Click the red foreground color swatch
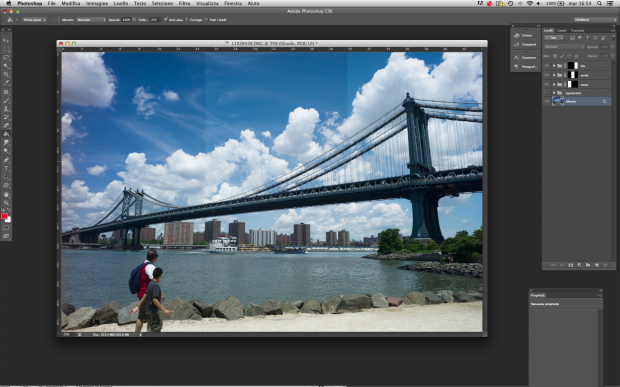The height and width of the screenshot is (387, 620). [x=4, y=216]
